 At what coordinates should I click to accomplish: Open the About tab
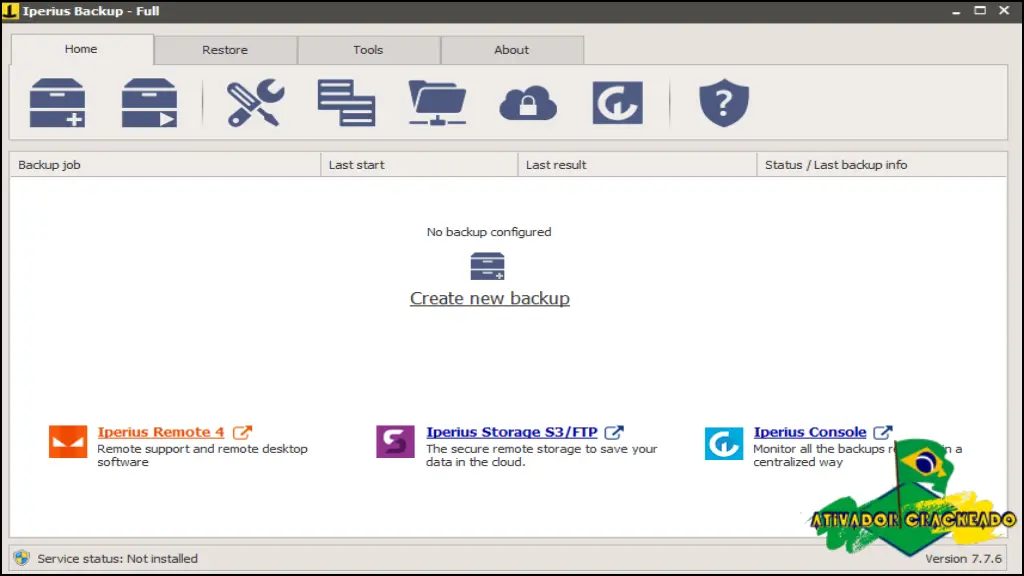coord(512,50)
